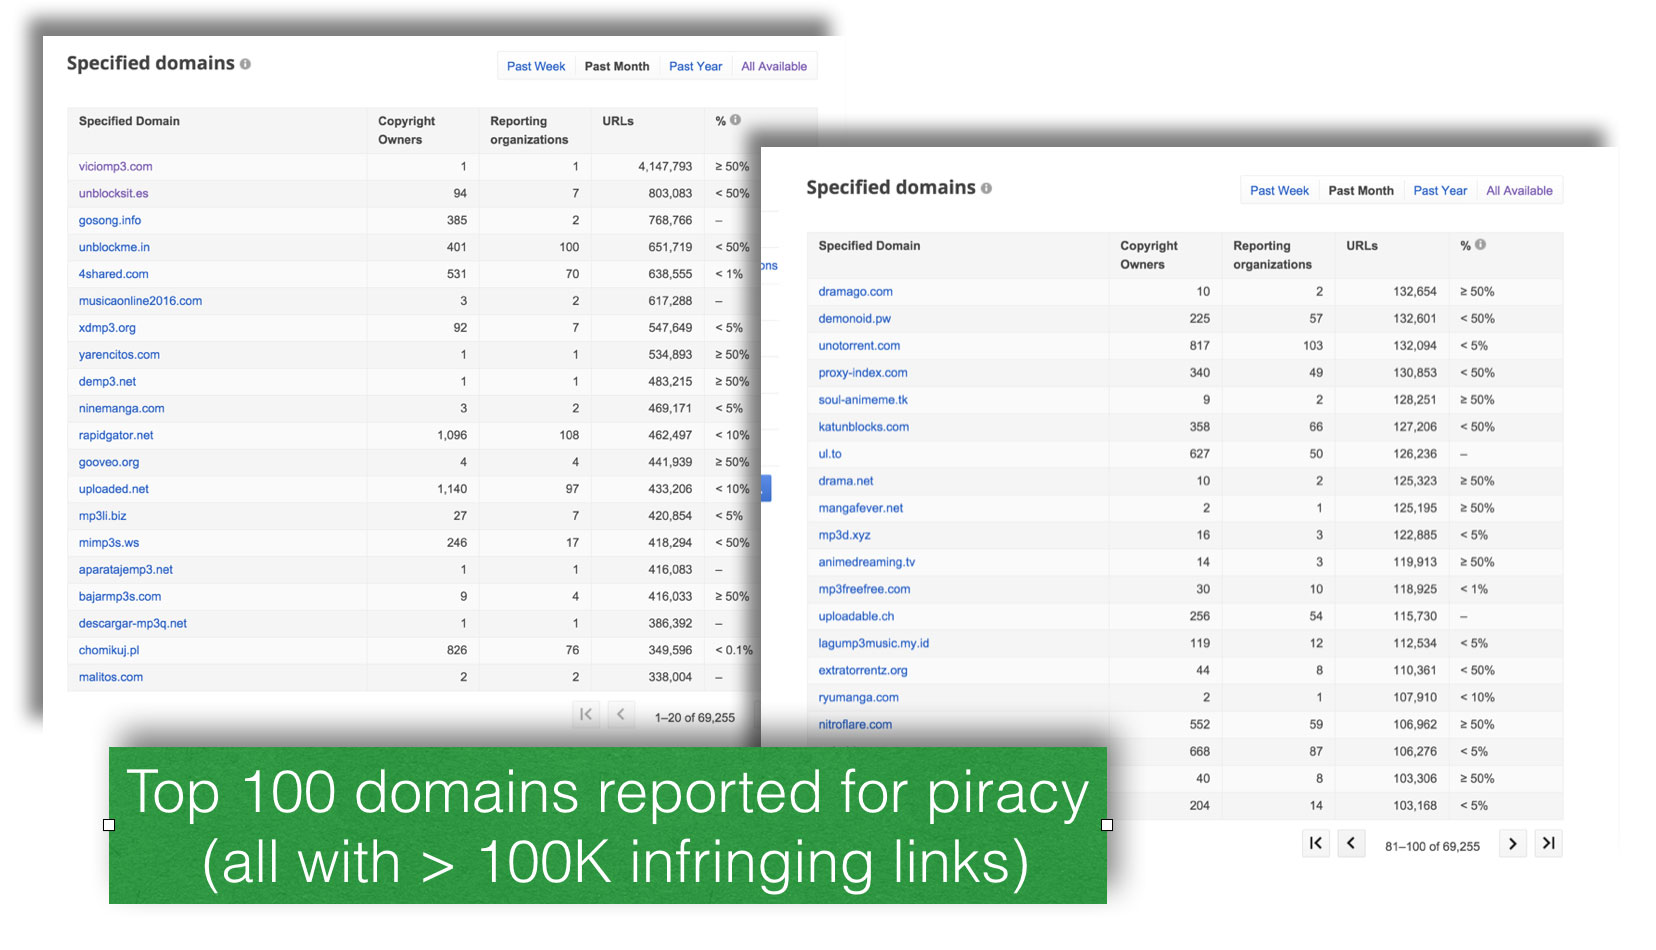
Task: Open gosong.info domain link
Action: coord(110,221)
